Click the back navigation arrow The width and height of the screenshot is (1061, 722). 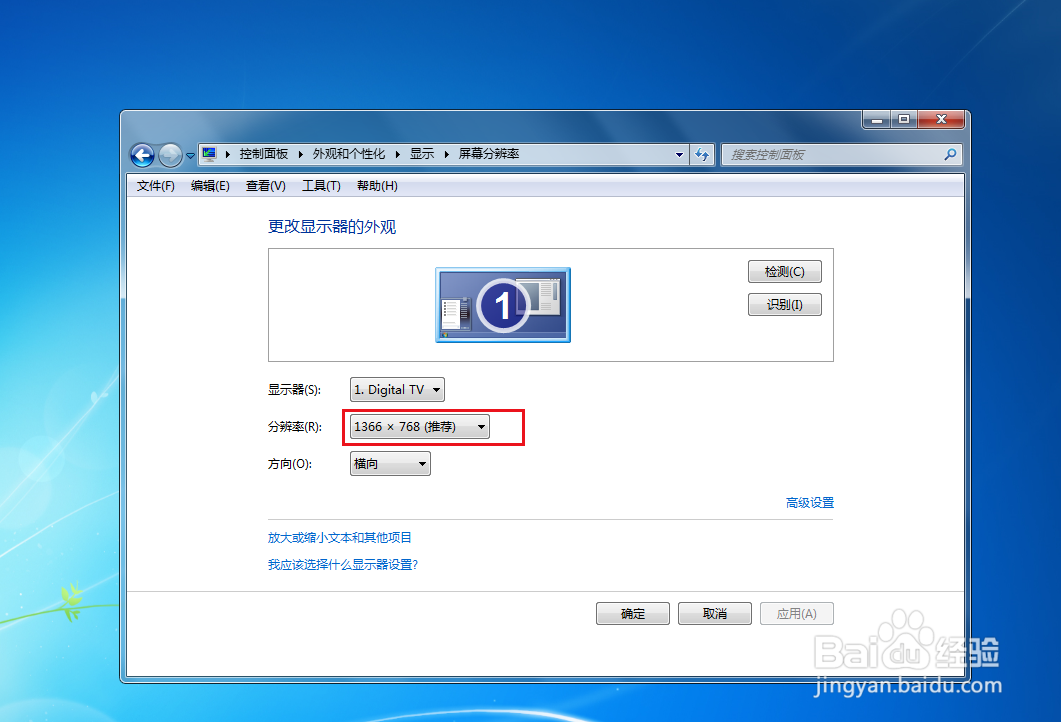[x=142, y=155]
